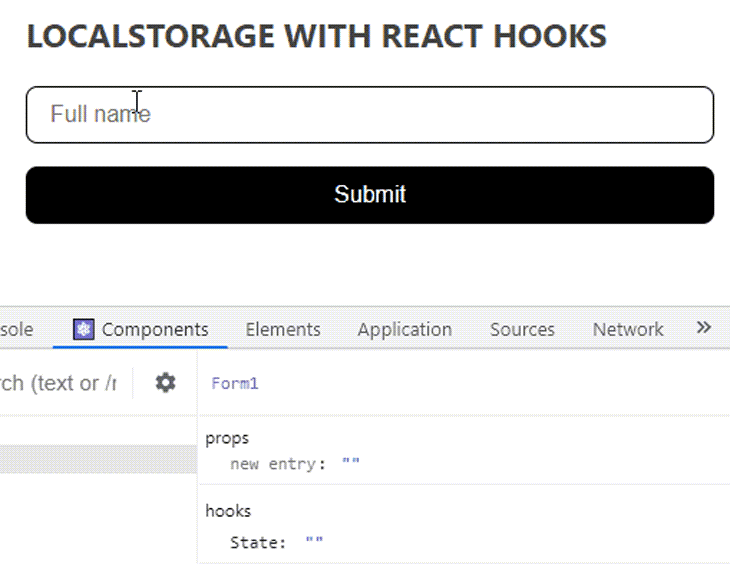The width and height of the screenshot is (730, 564).
Task: Go to the Network tab
Action: 628,329
